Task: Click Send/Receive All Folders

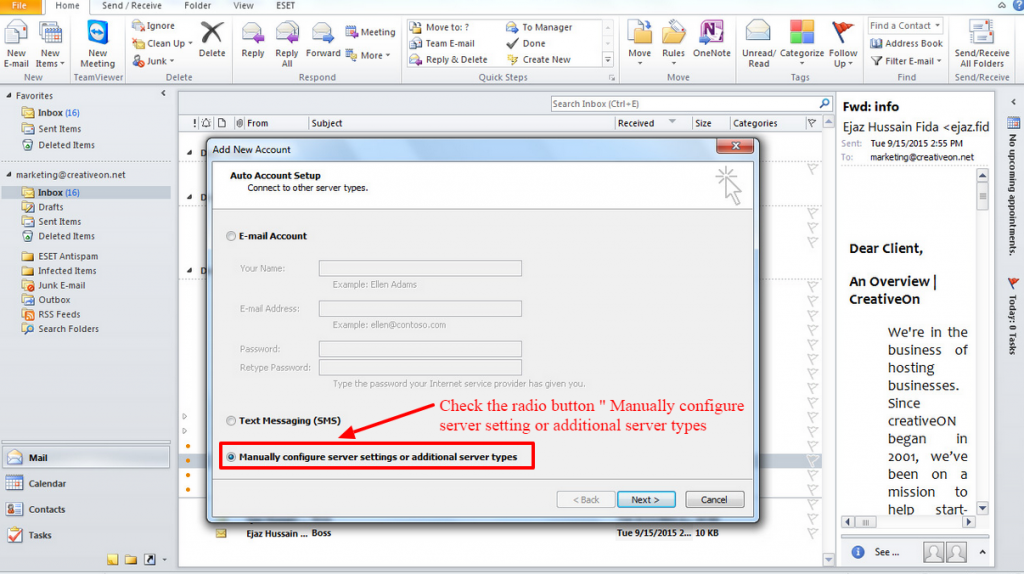Action: tap(982, 44)
